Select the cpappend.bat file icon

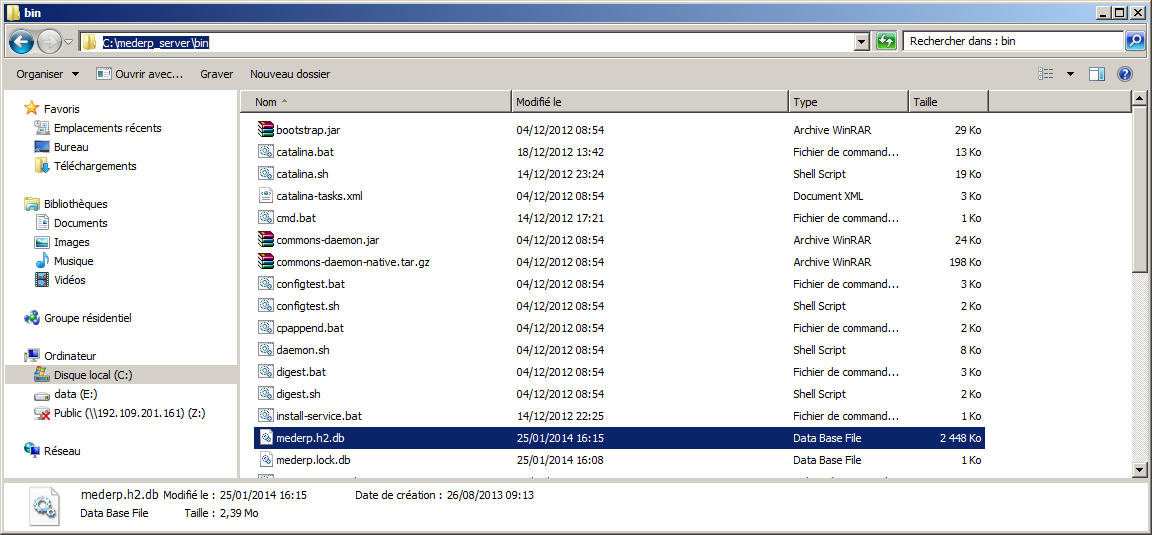click(x=265, y=328)
